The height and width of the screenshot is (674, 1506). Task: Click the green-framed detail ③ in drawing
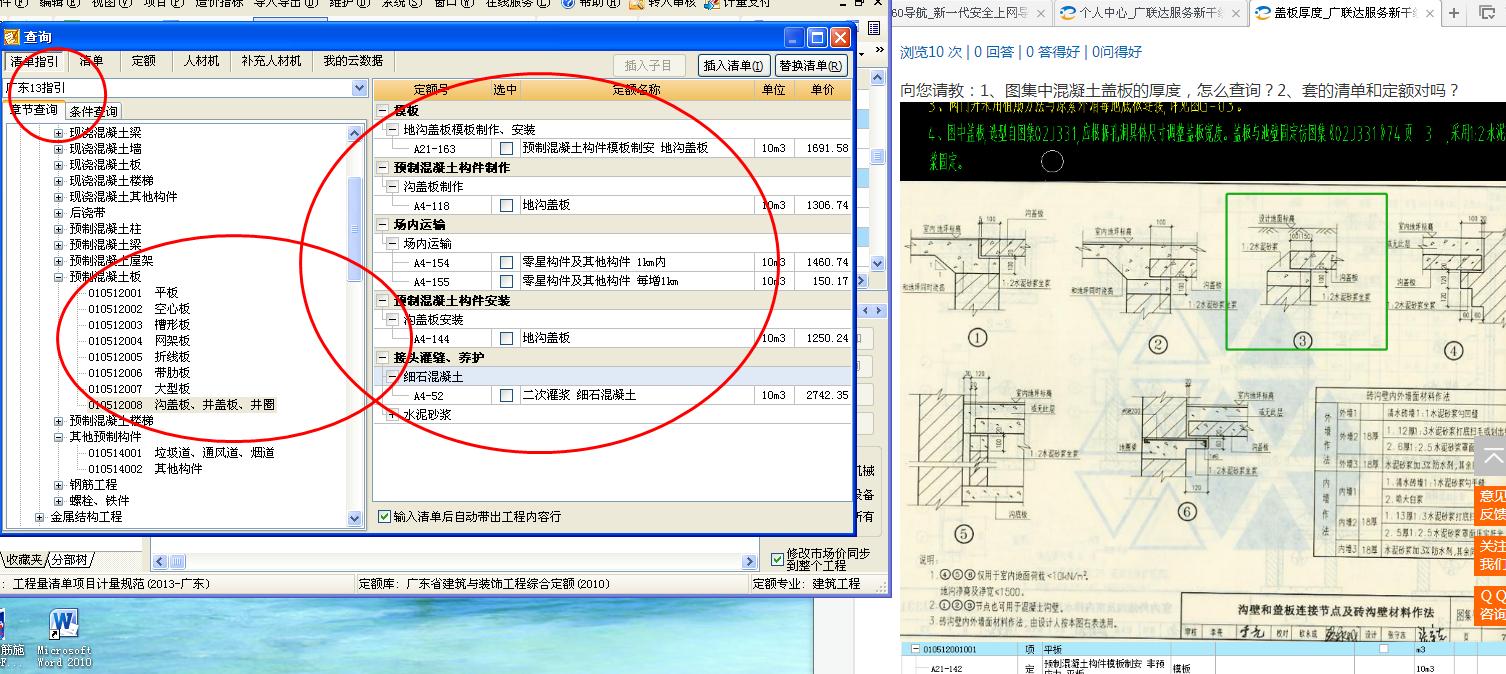pos(1306,271)
